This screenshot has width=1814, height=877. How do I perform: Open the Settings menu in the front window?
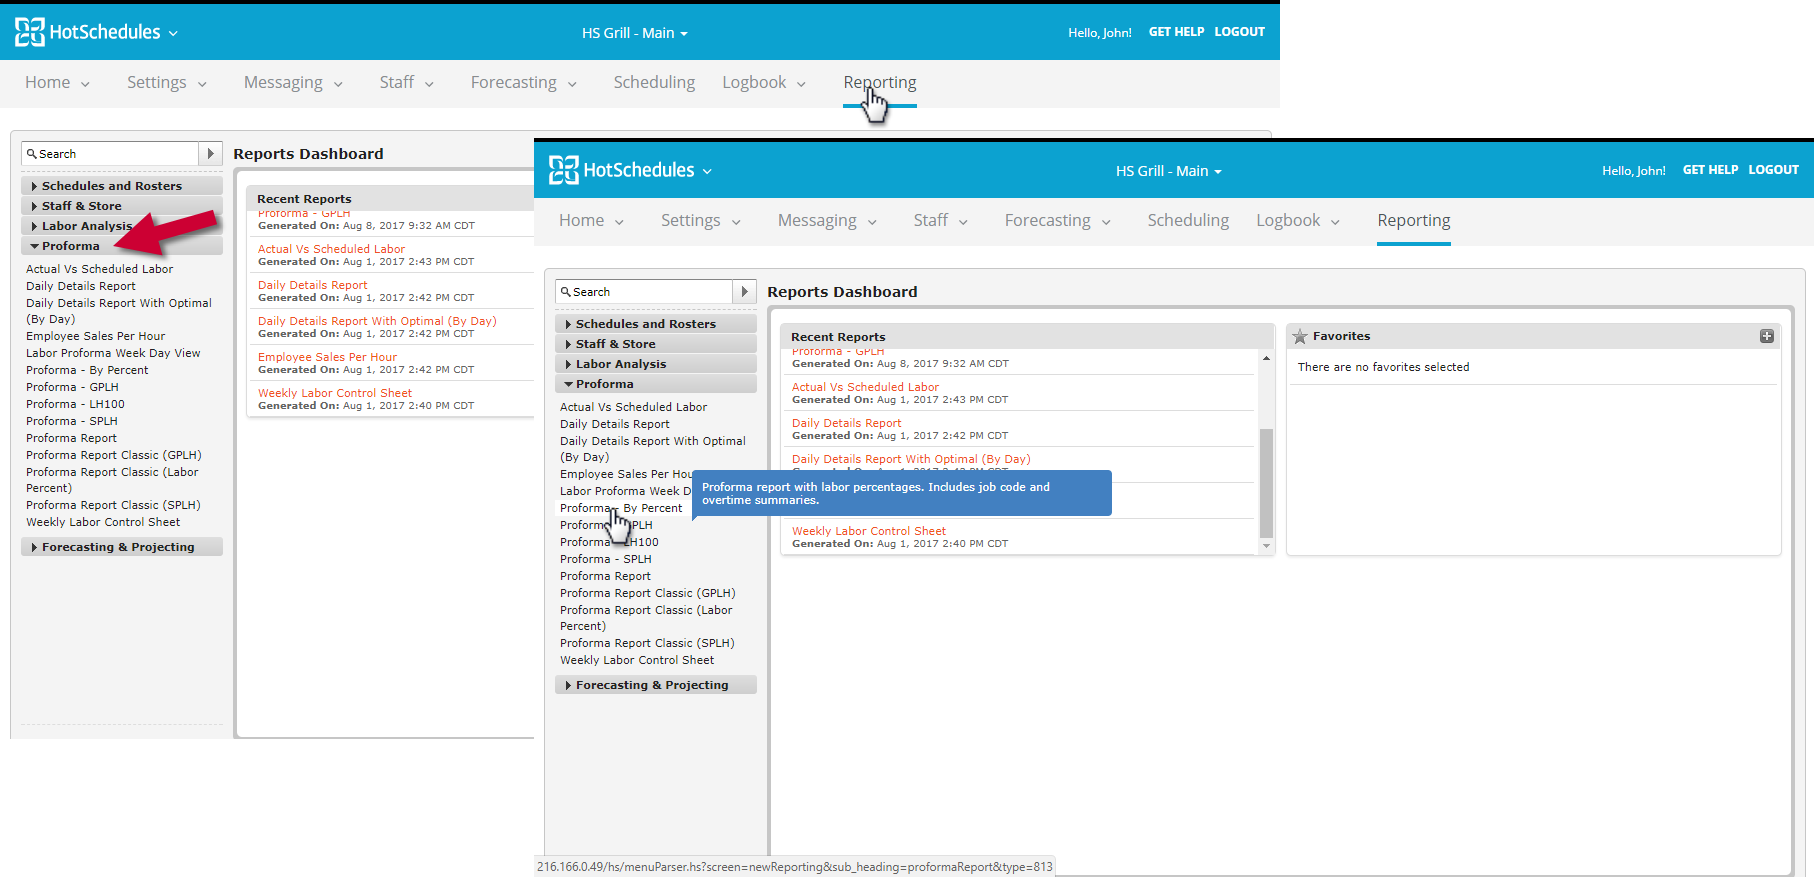[x=700, y=221]
